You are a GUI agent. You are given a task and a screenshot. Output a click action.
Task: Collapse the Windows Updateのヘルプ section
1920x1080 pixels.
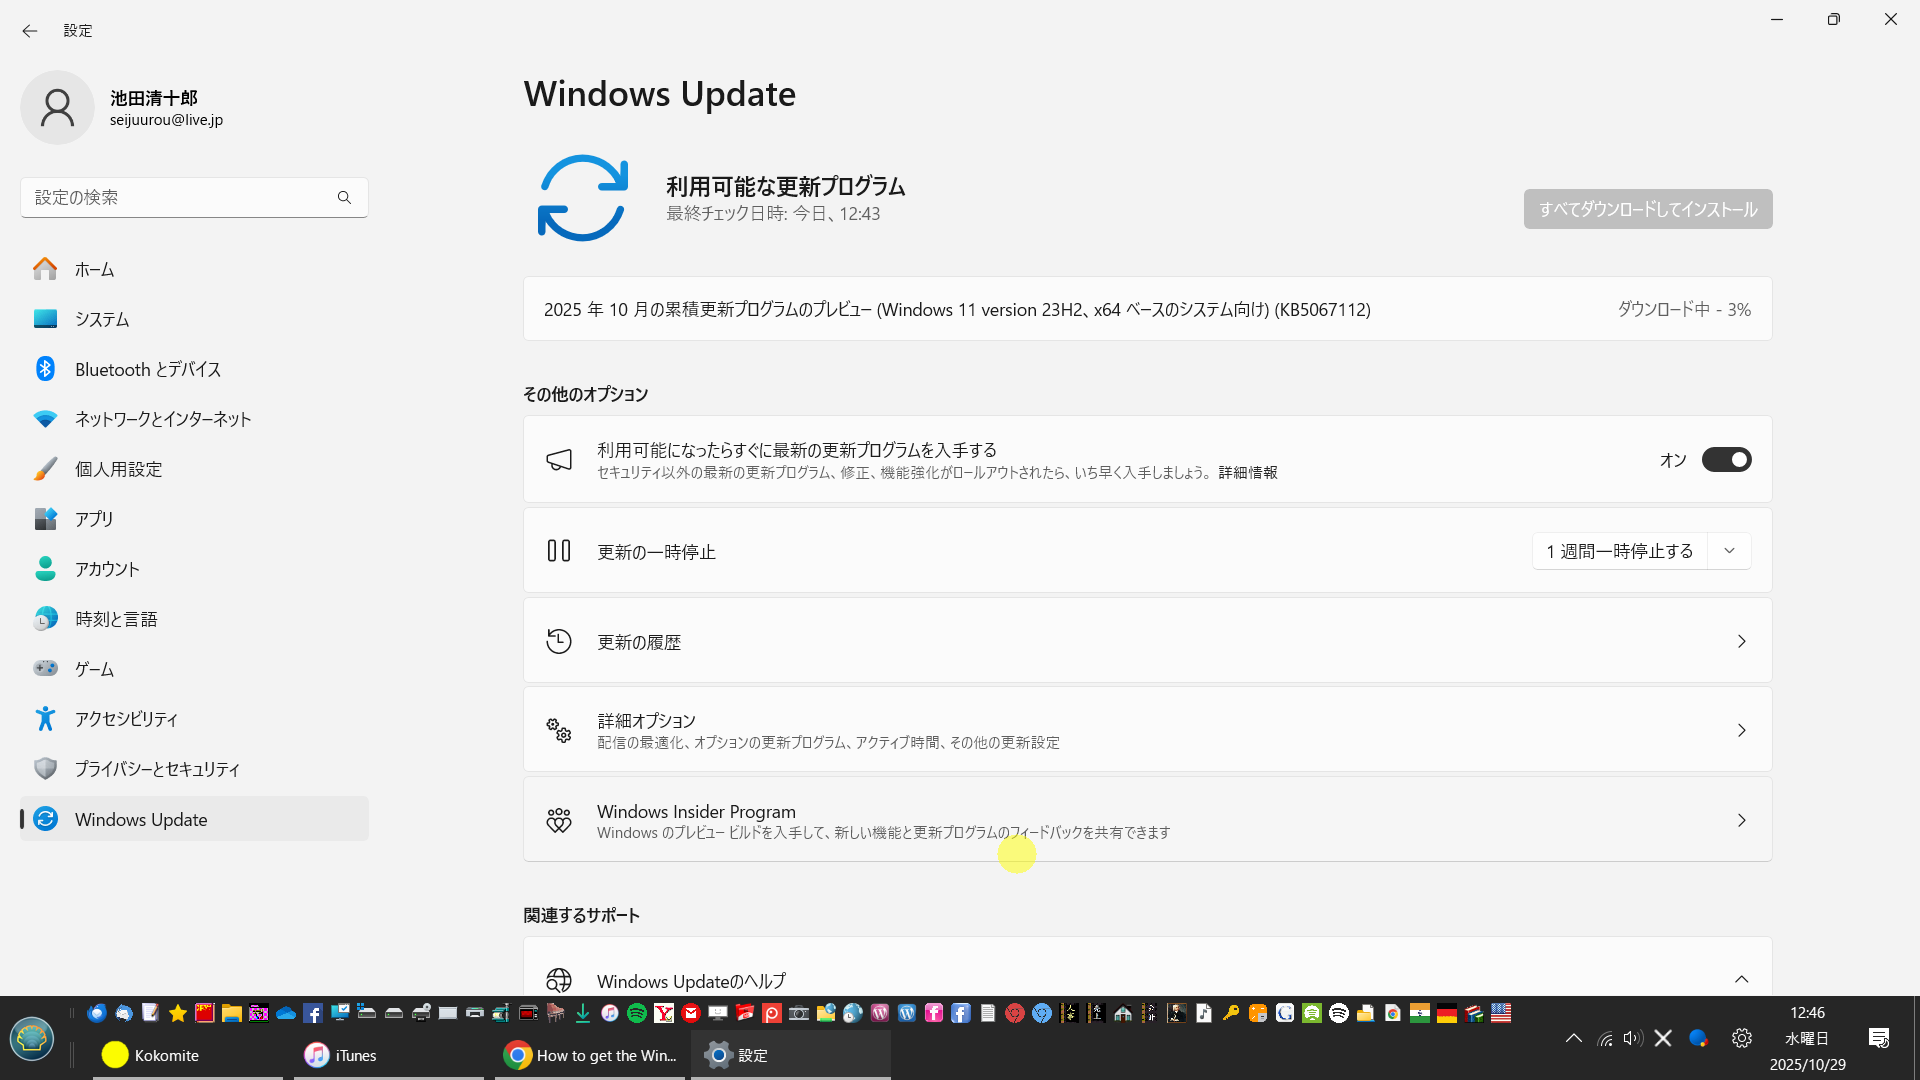click(x=1741, y=980)
